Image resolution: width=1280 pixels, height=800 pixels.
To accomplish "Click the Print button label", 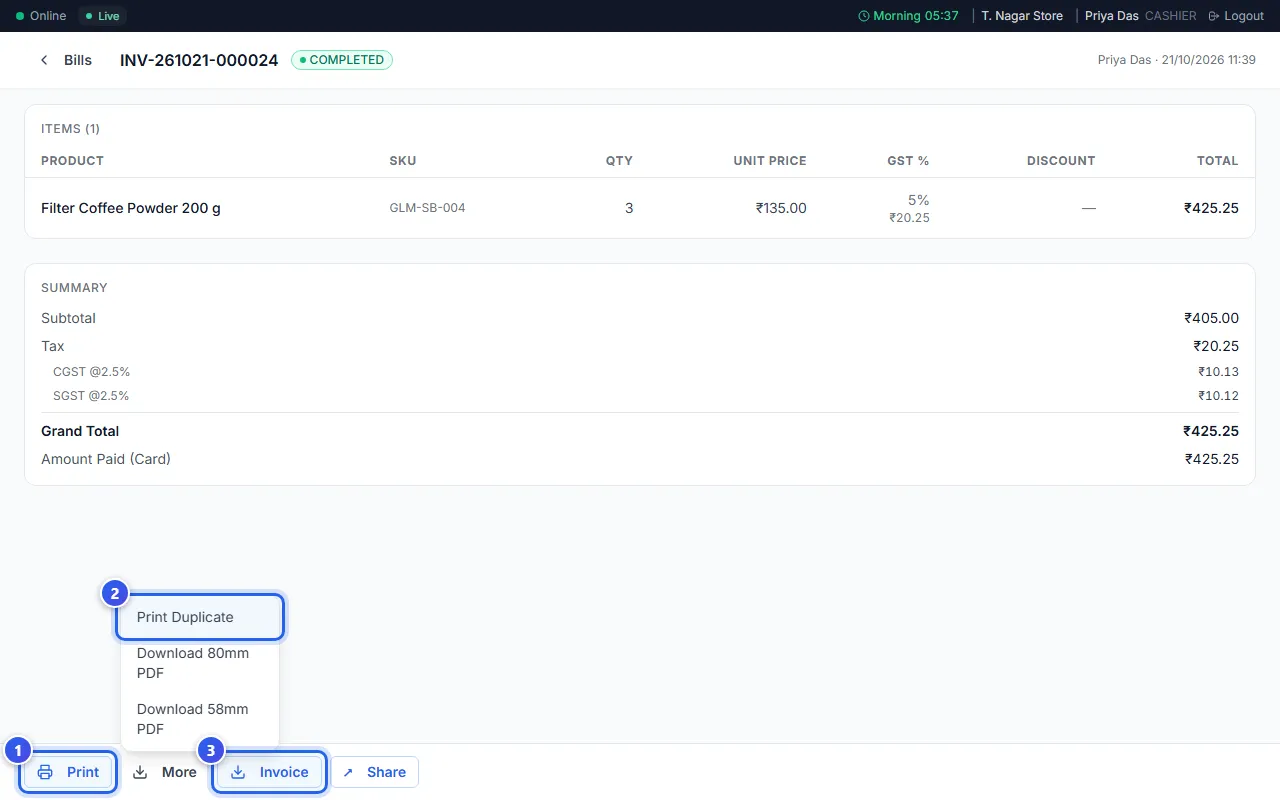I will 83,772.
